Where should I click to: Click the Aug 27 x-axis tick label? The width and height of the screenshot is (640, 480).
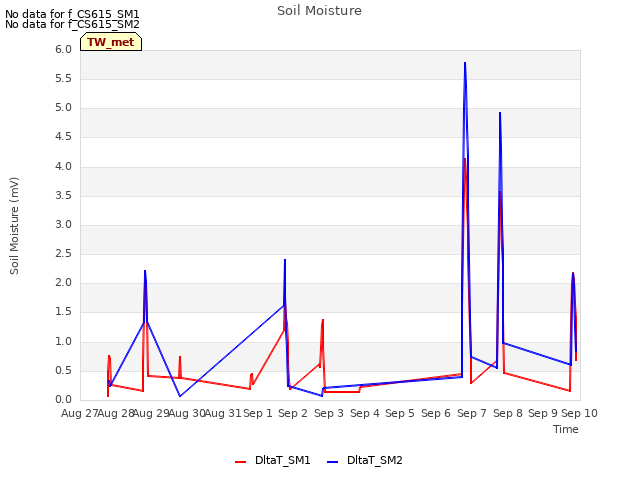click(x=80, y=413)
